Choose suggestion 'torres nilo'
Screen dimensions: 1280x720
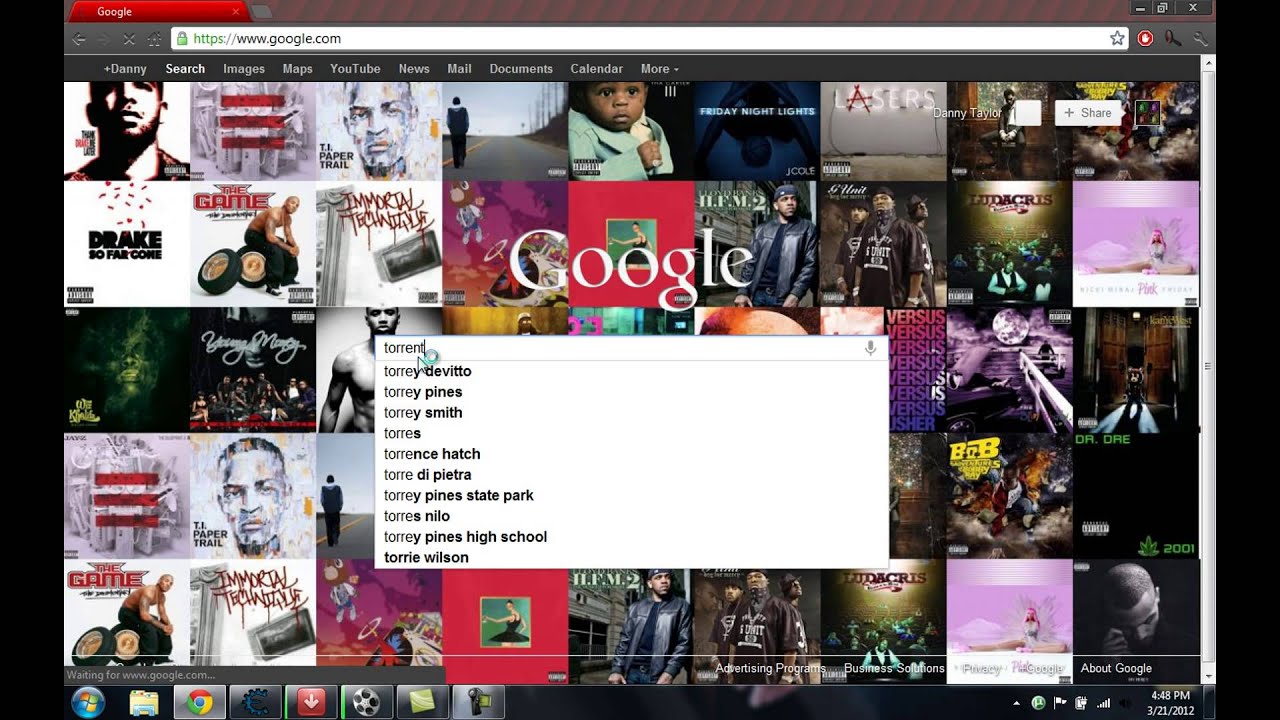[x=631, y=516]
